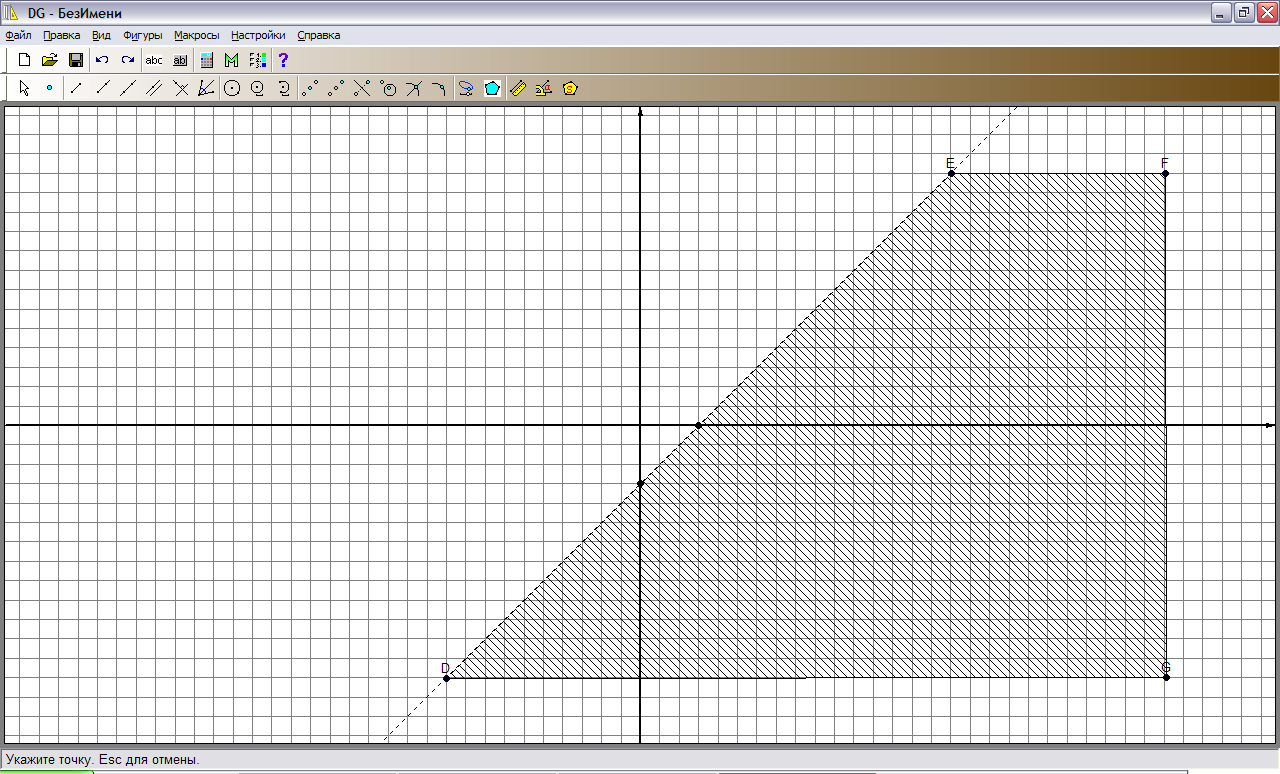Open help with the question mark icon

[284, 60]
